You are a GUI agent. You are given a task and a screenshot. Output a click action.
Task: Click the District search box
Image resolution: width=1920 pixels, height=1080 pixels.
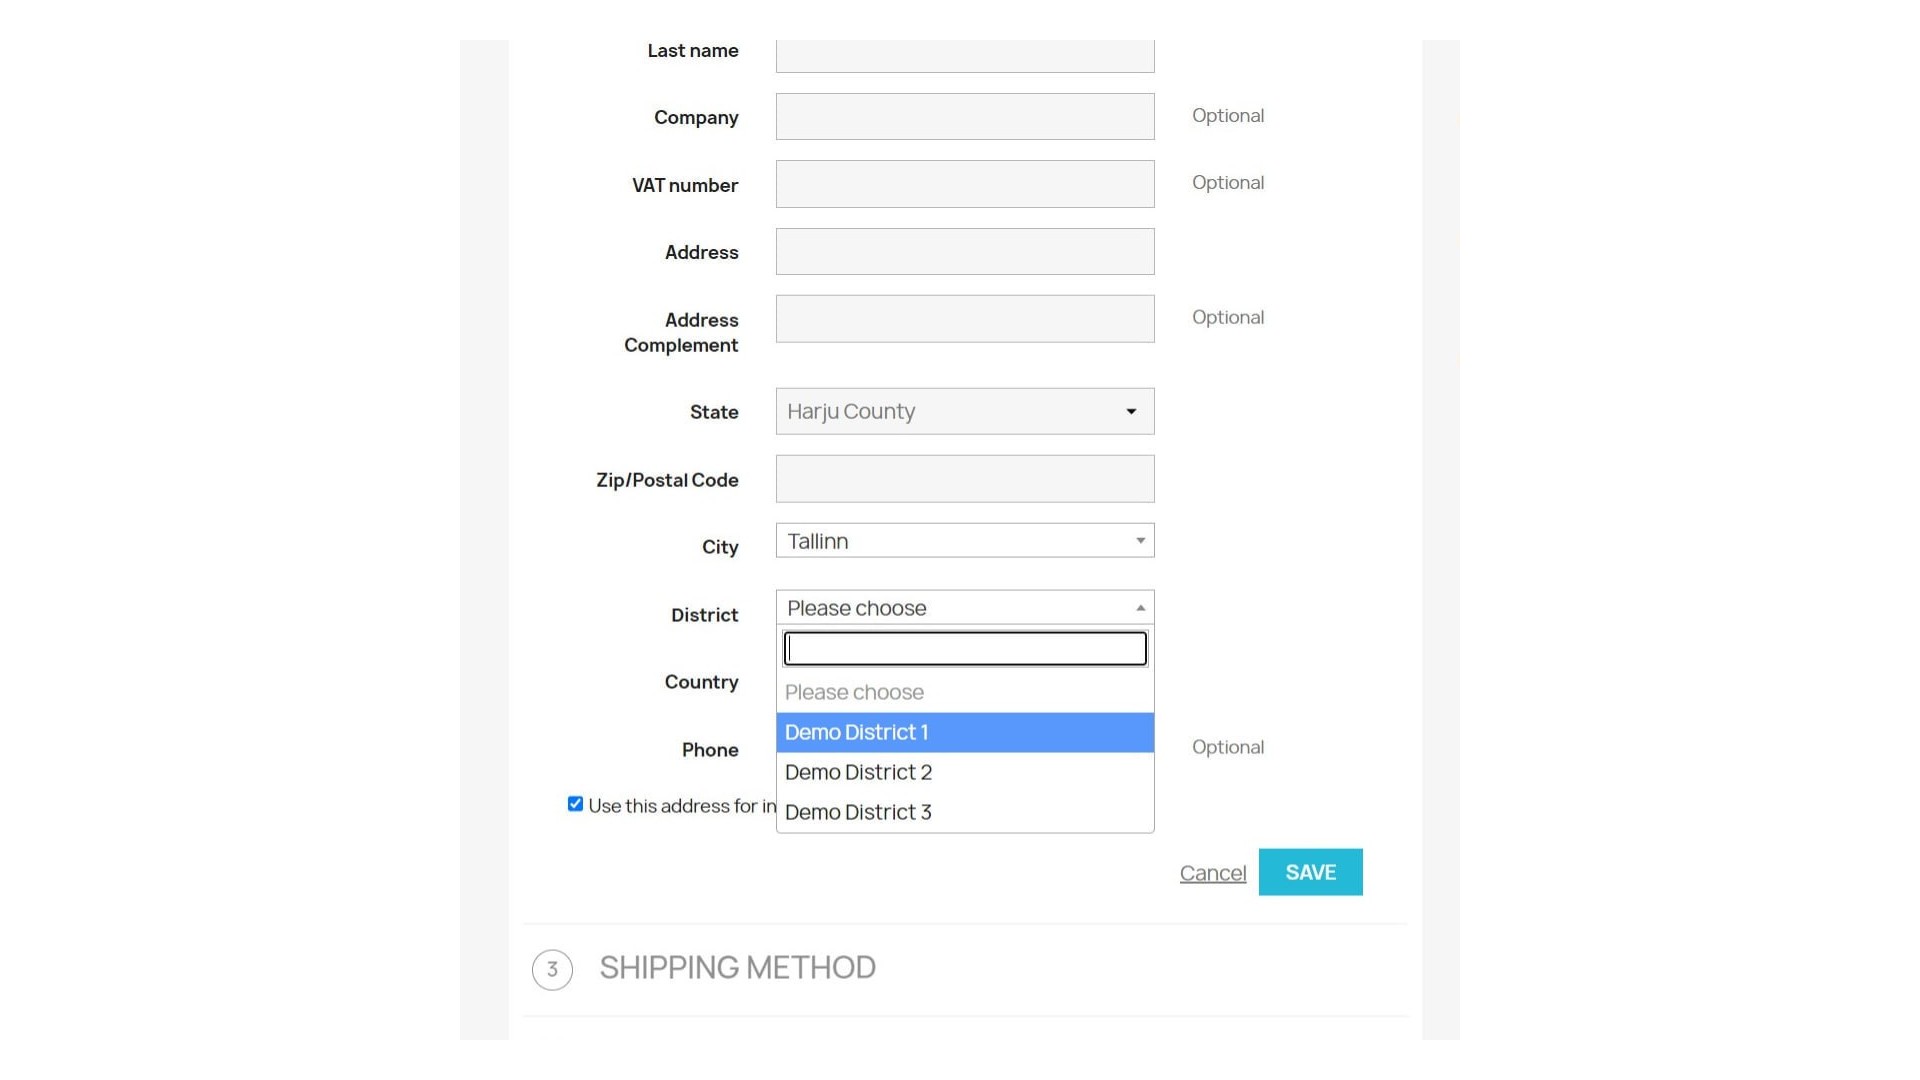pyautogui.click(x=964, y=649)
